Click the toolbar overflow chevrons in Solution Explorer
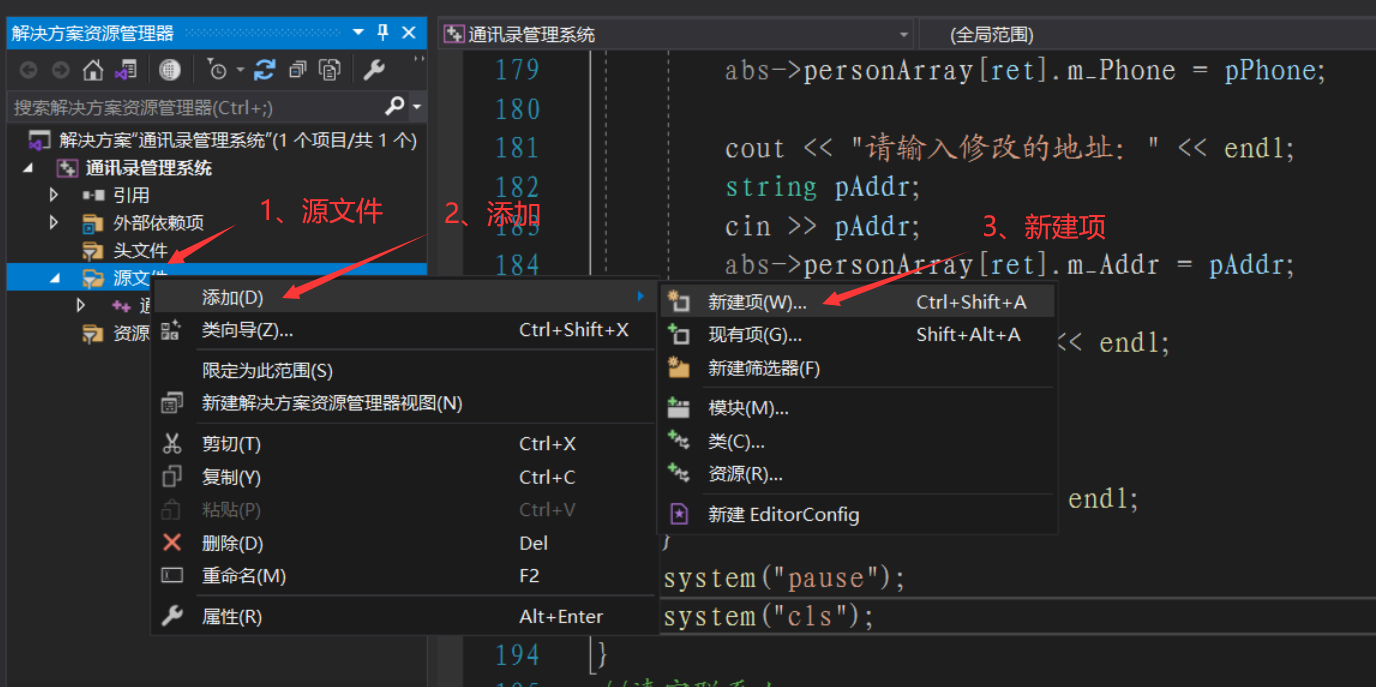This screenshot has width=1376, height=687. tap(418, 60)
